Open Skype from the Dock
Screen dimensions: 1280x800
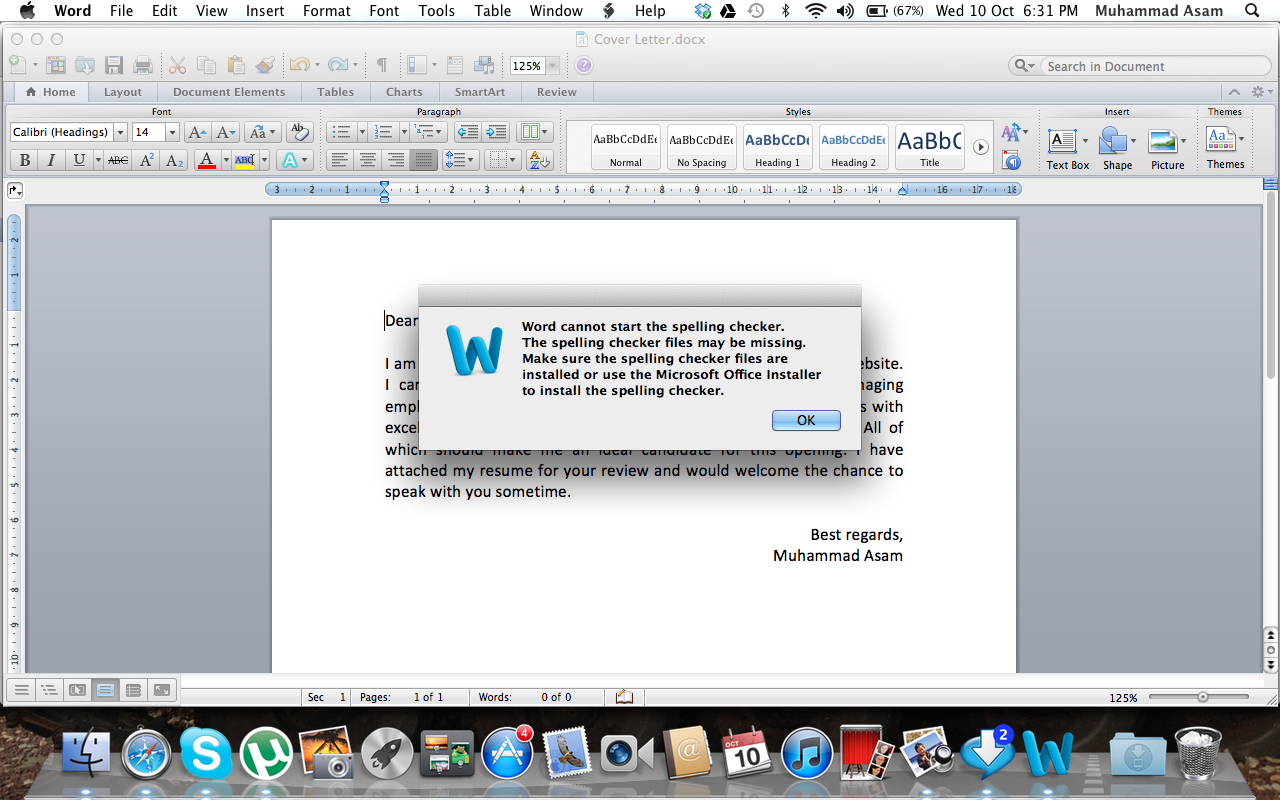pyautogui.click(x=206, y=753)
